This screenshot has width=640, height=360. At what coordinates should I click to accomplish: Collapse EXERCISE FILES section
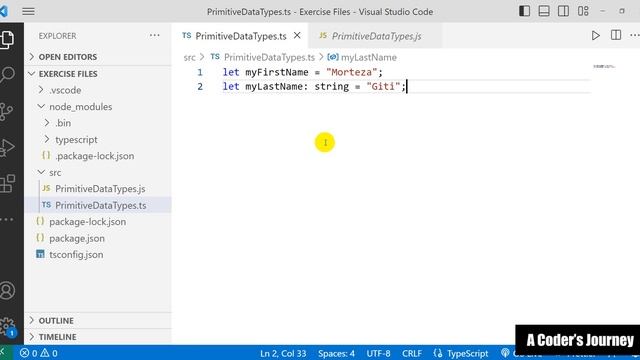(x=98, y=74)
